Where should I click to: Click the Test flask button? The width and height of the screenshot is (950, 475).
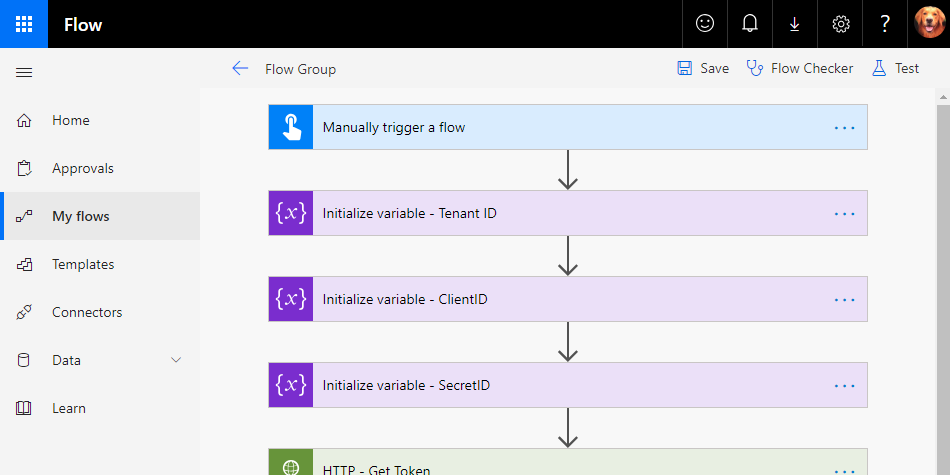[x=895, y=68]
